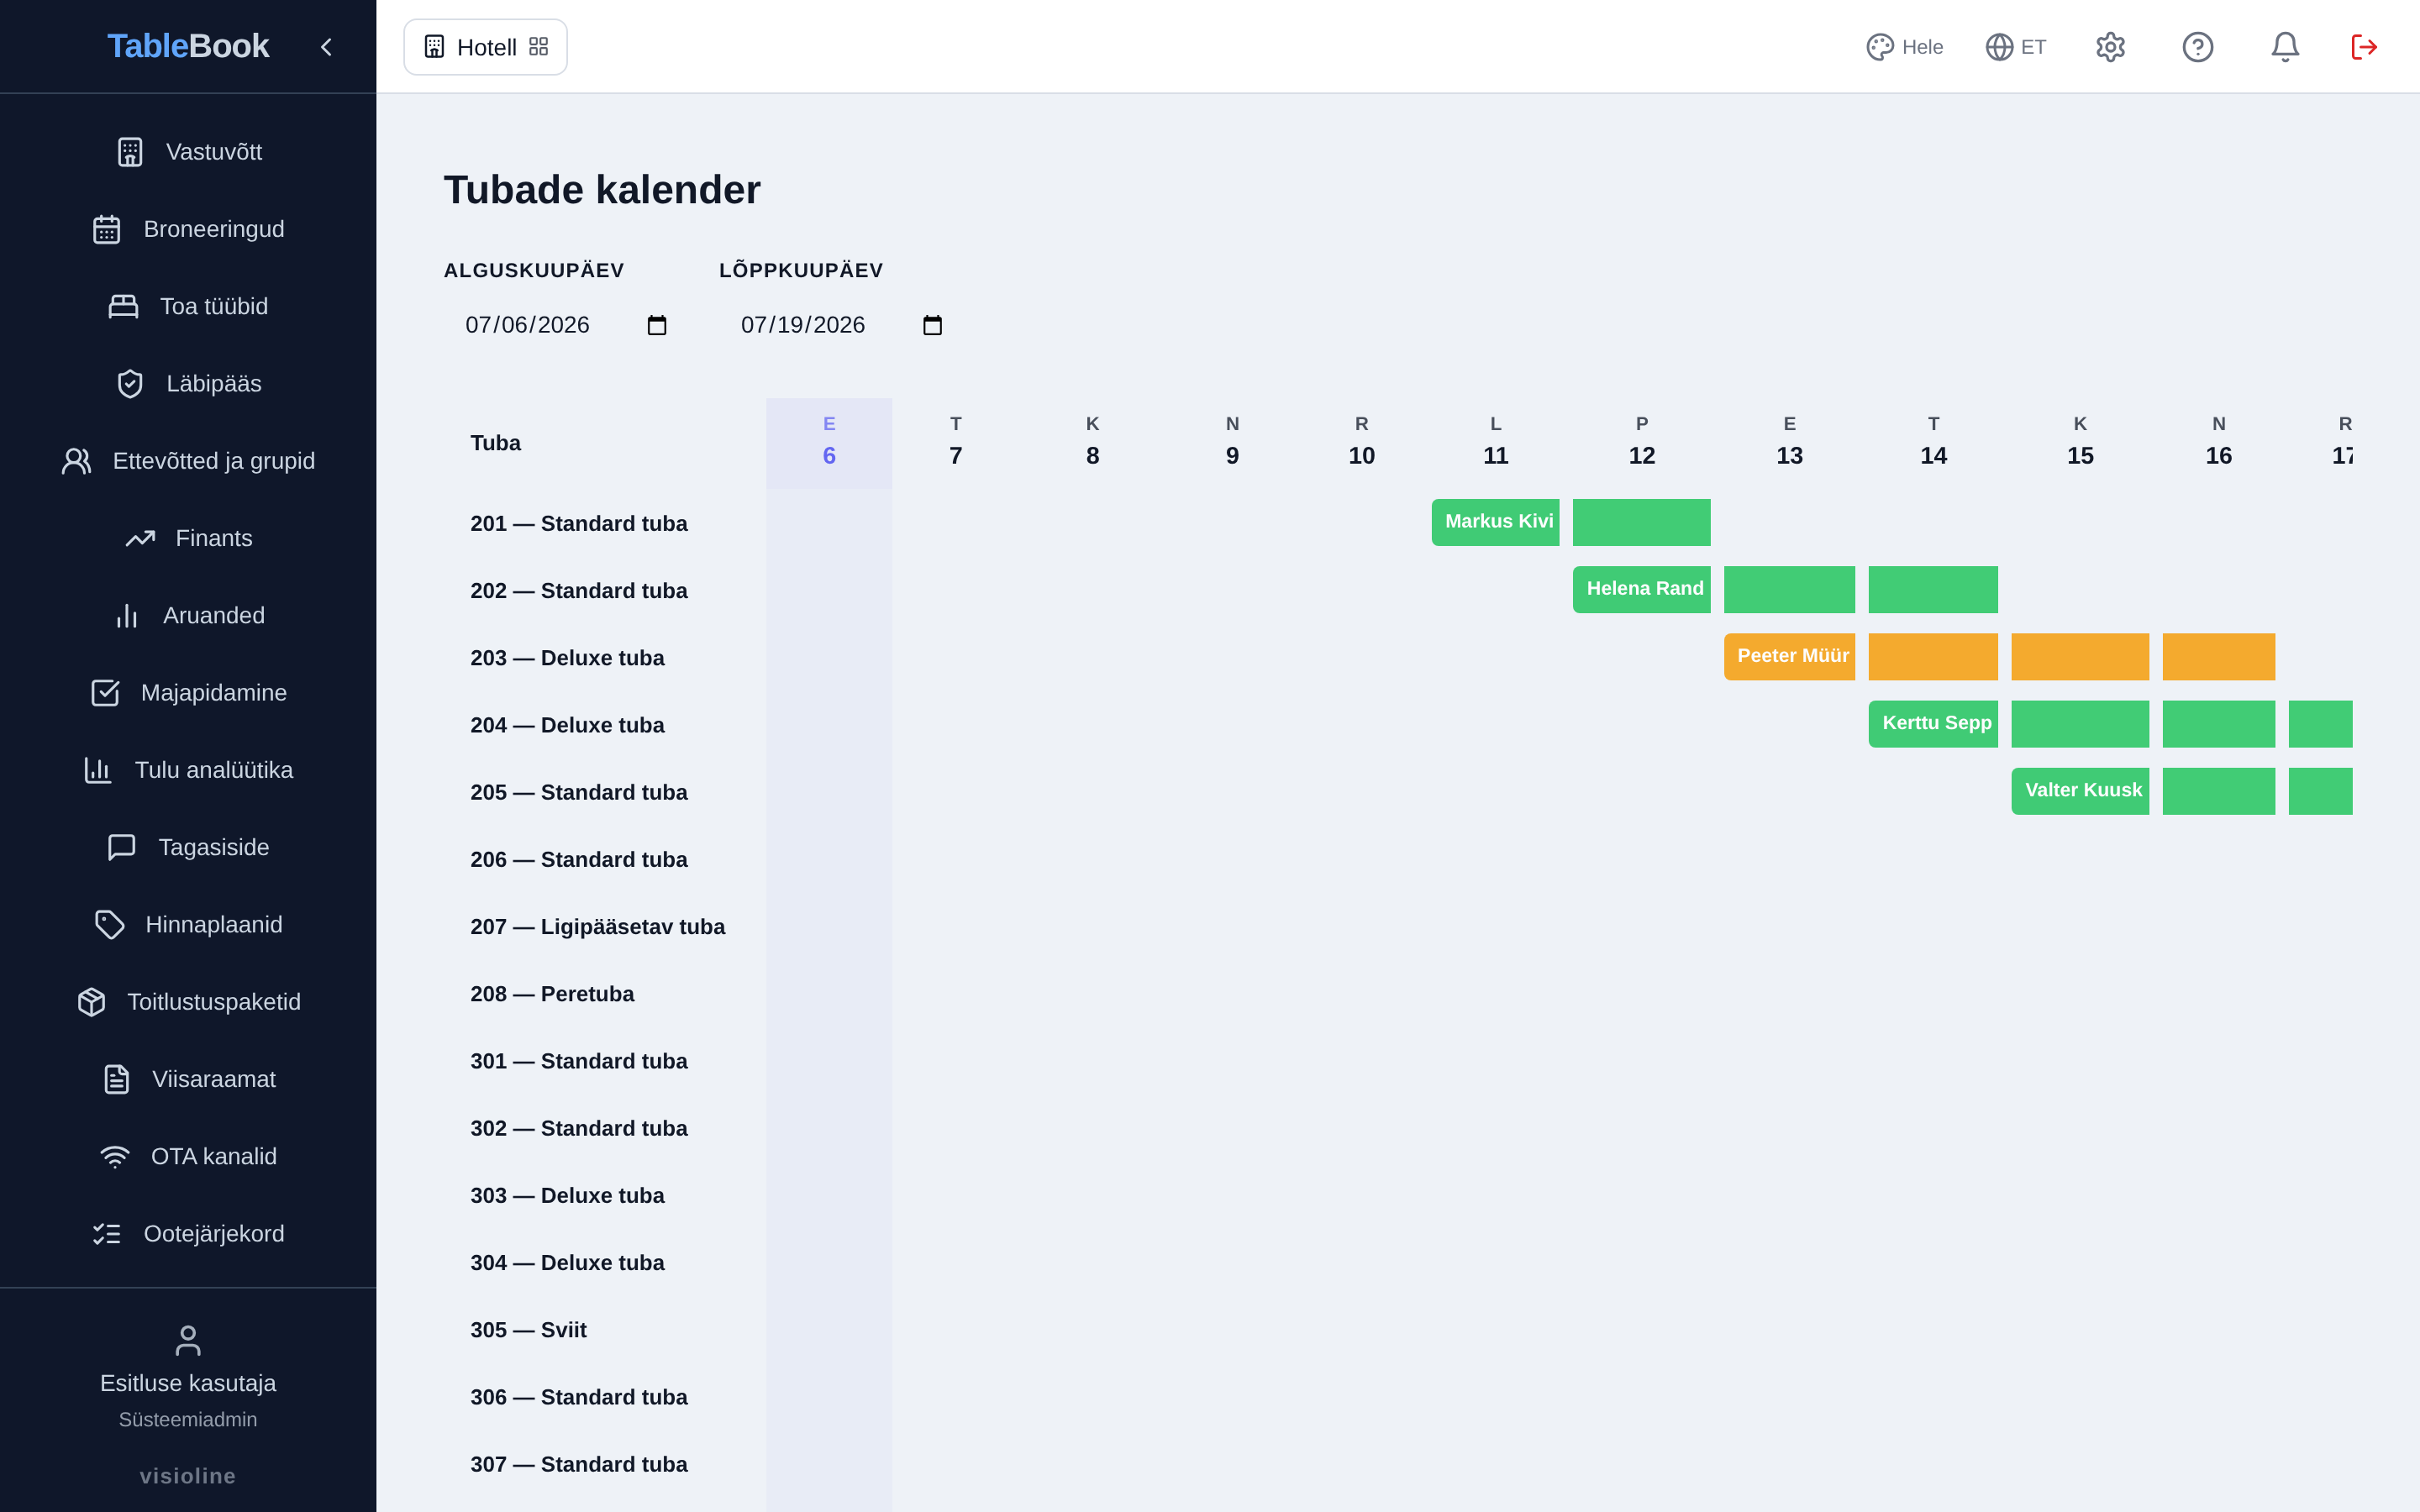Open the Broneeringud page

[x=188, y=229]
